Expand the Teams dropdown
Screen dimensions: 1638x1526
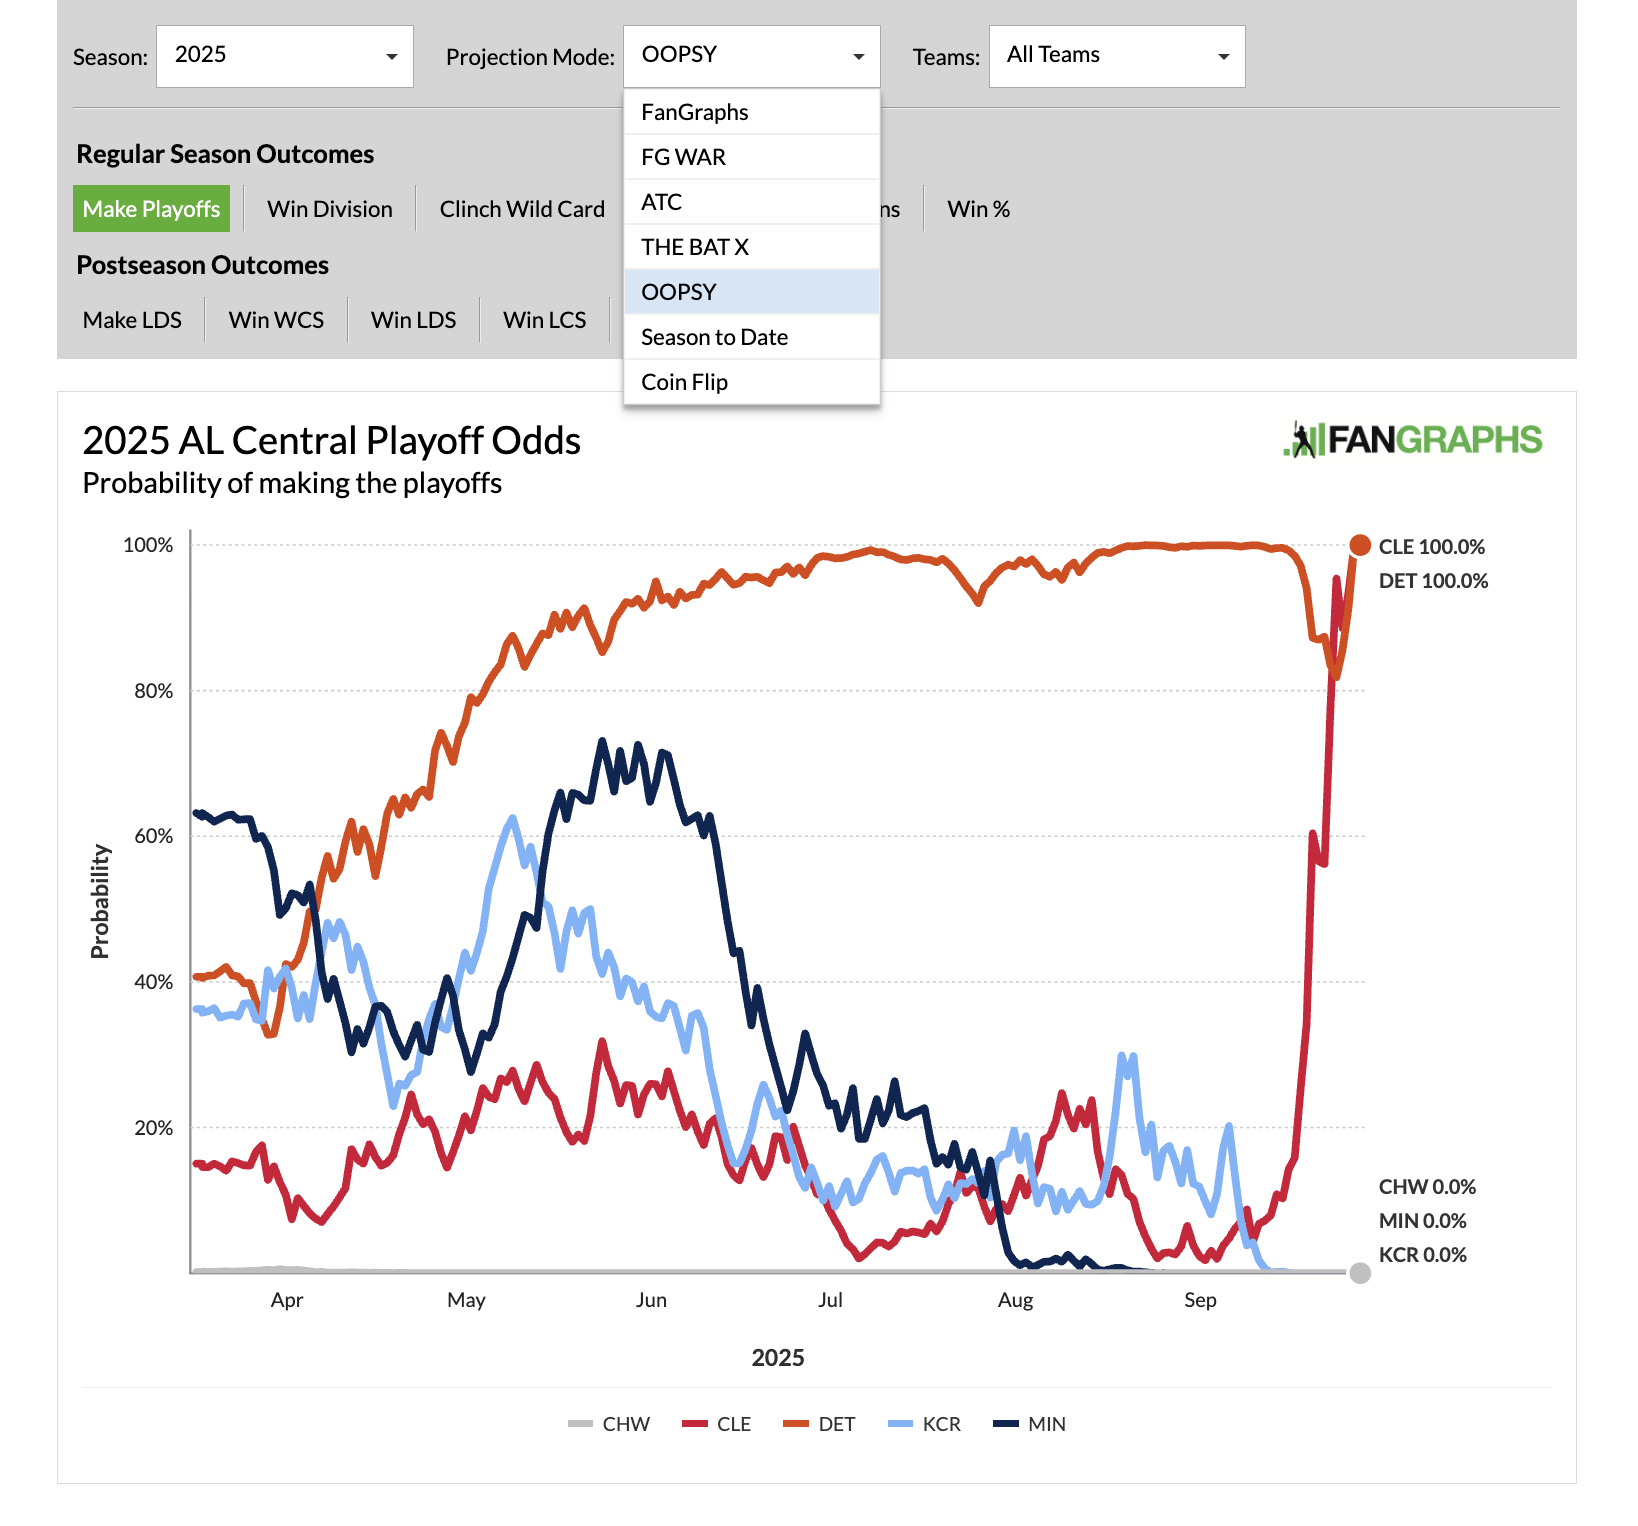(x=1117, y=56)
